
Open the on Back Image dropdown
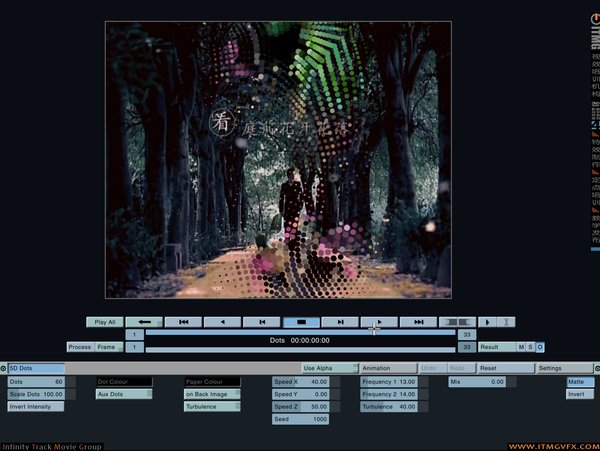point(212,394)
